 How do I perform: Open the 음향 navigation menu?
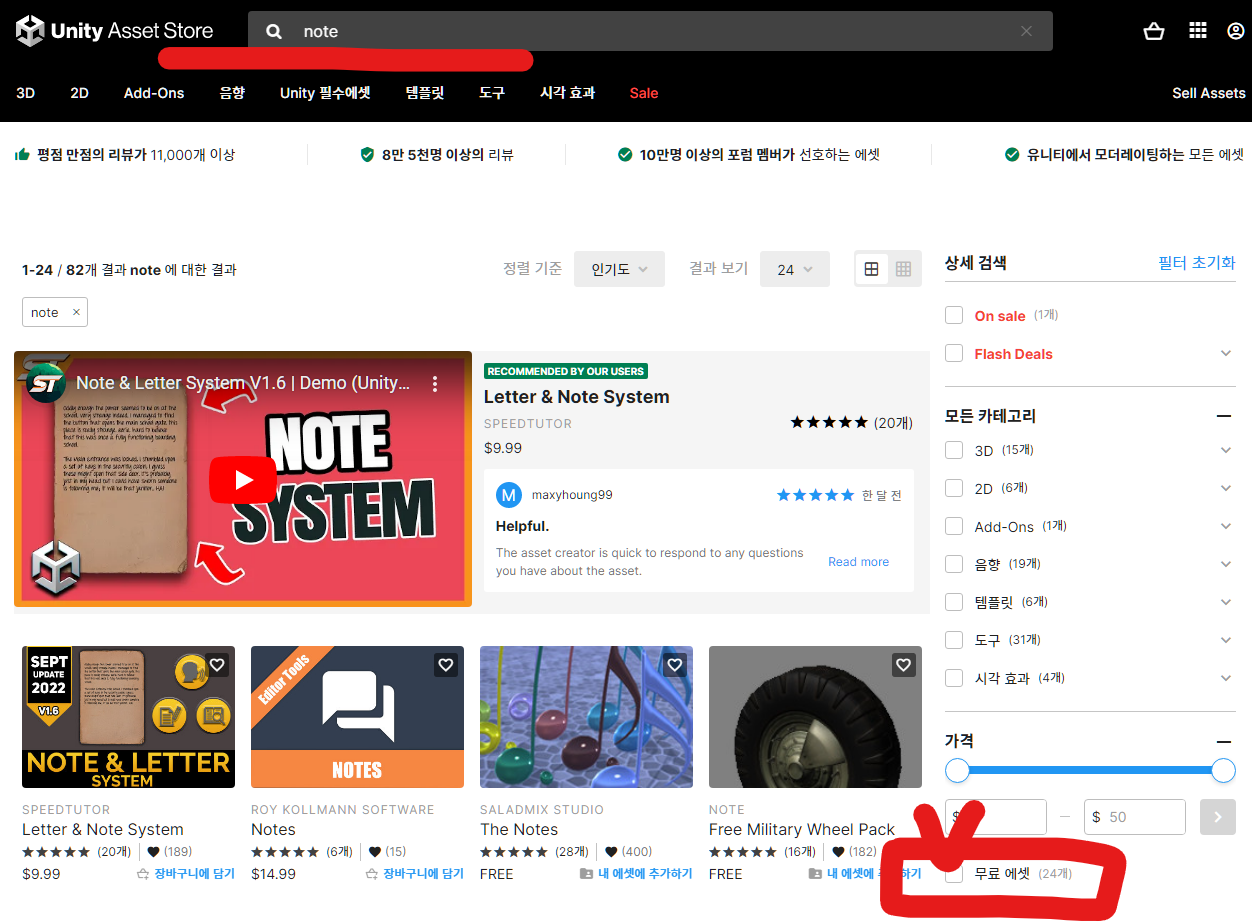pos(232,93)
